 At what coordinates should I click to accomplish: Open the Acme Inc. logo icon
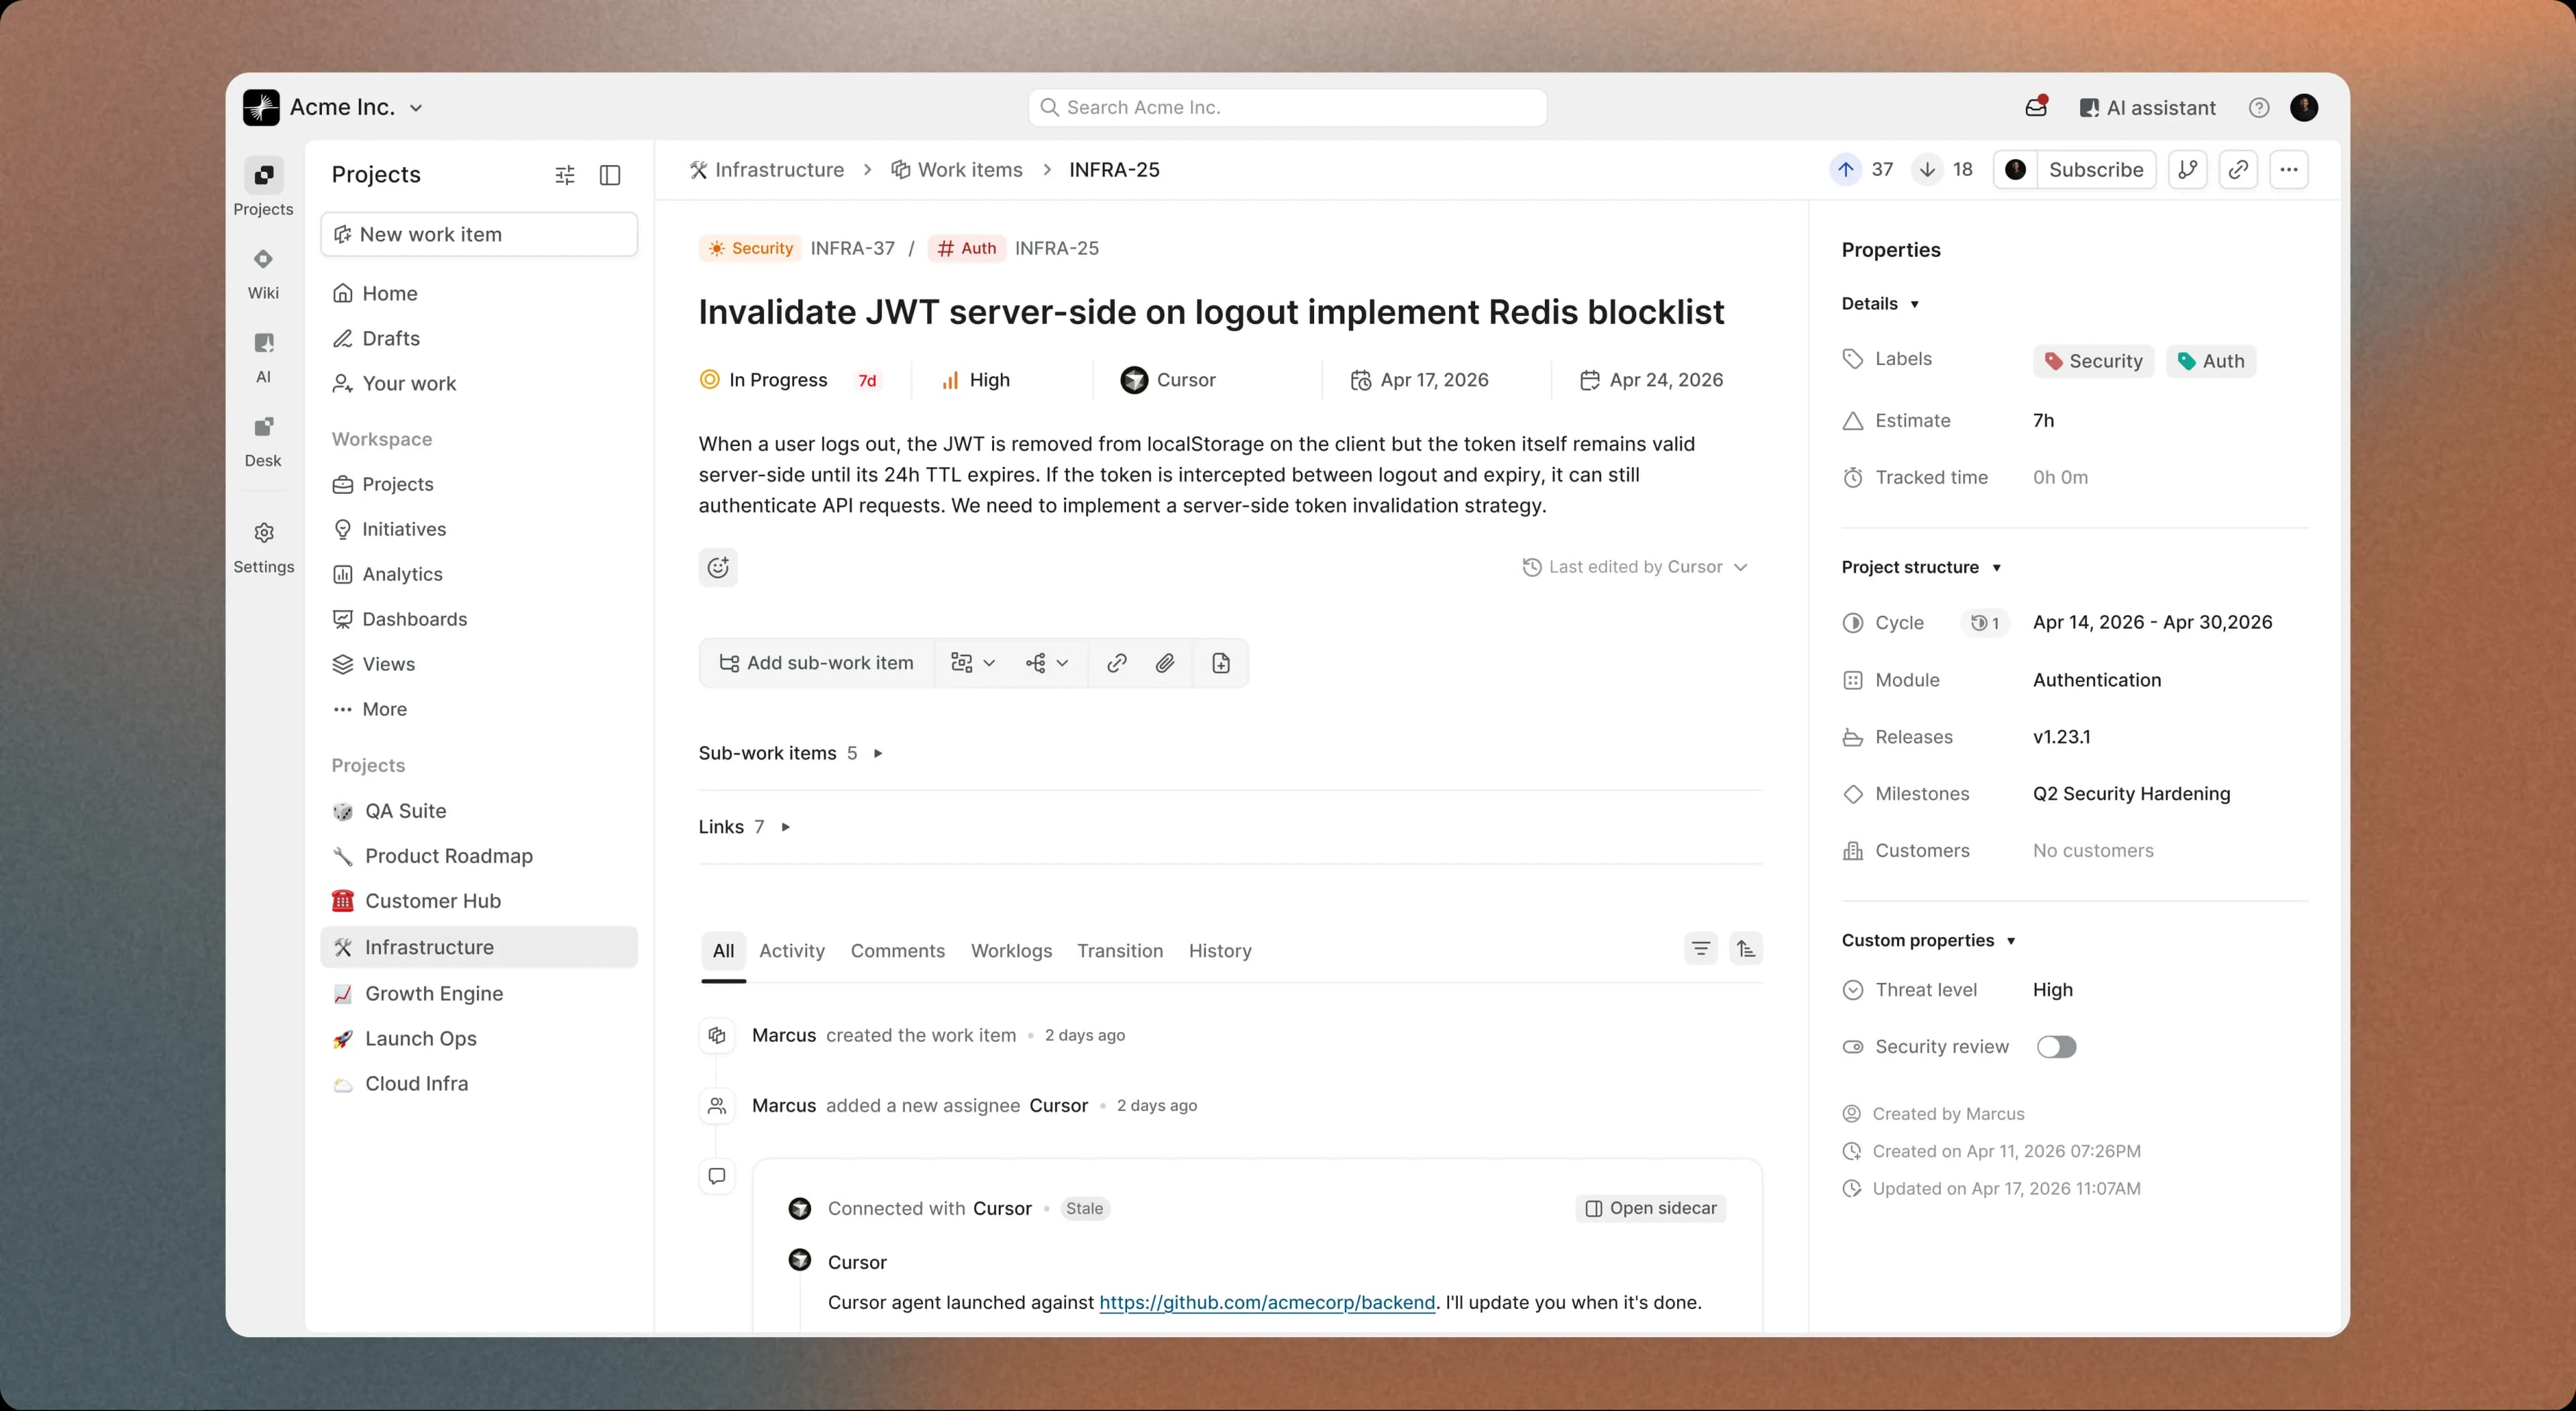[x=261, y=108]
